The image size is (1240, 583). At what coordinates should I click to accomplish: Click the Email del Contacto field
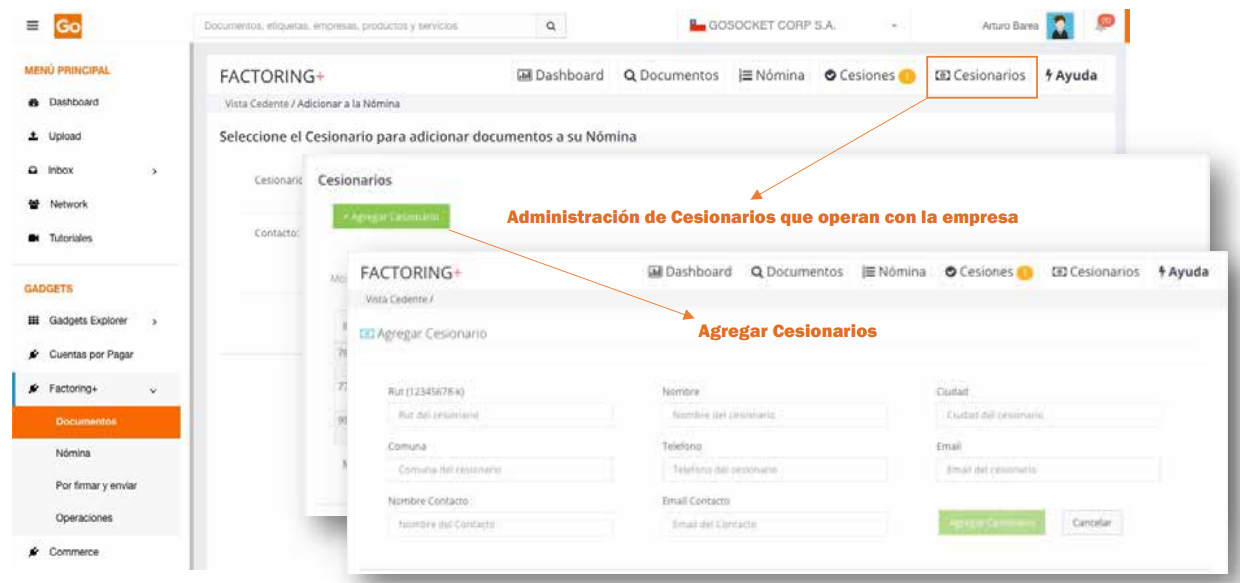[774, 524]
